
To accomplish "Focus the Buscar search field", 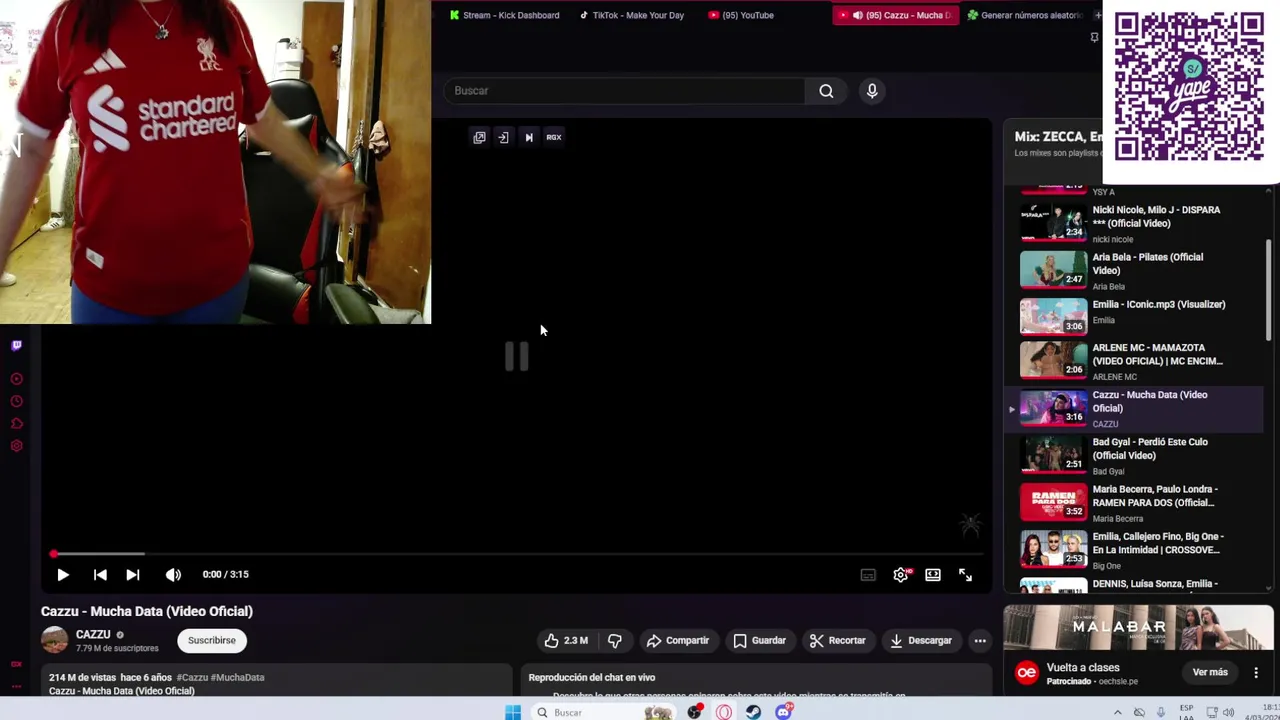I will (x=625, y=91).
